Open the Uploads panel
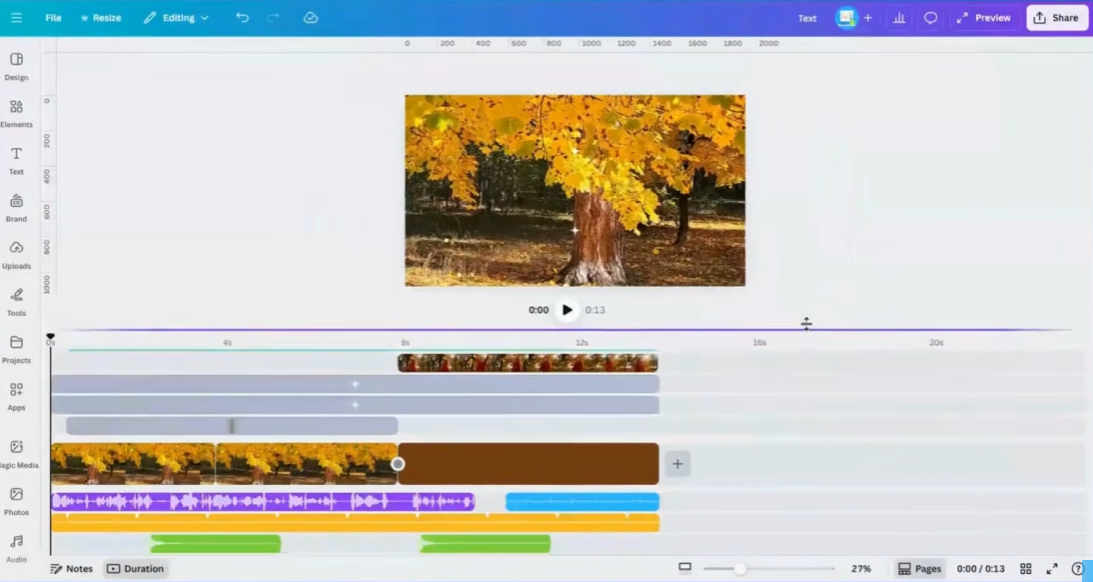The height and width of the screenshot is (582, 1093). point(16,255)
